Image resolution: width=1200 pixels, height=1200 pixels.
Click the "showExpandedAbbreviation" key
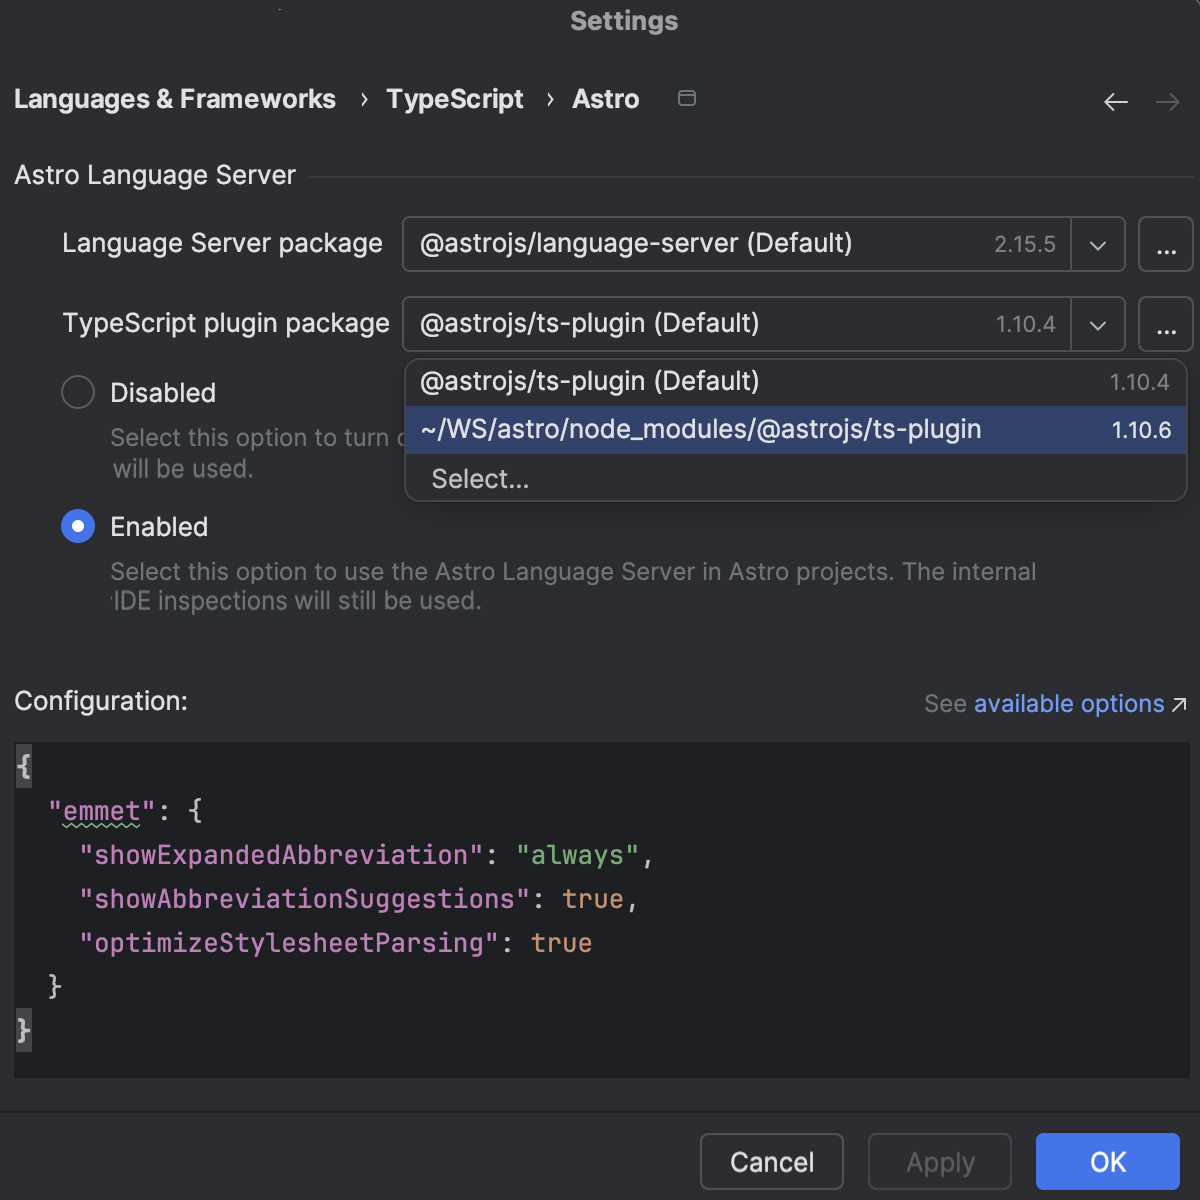281,855
